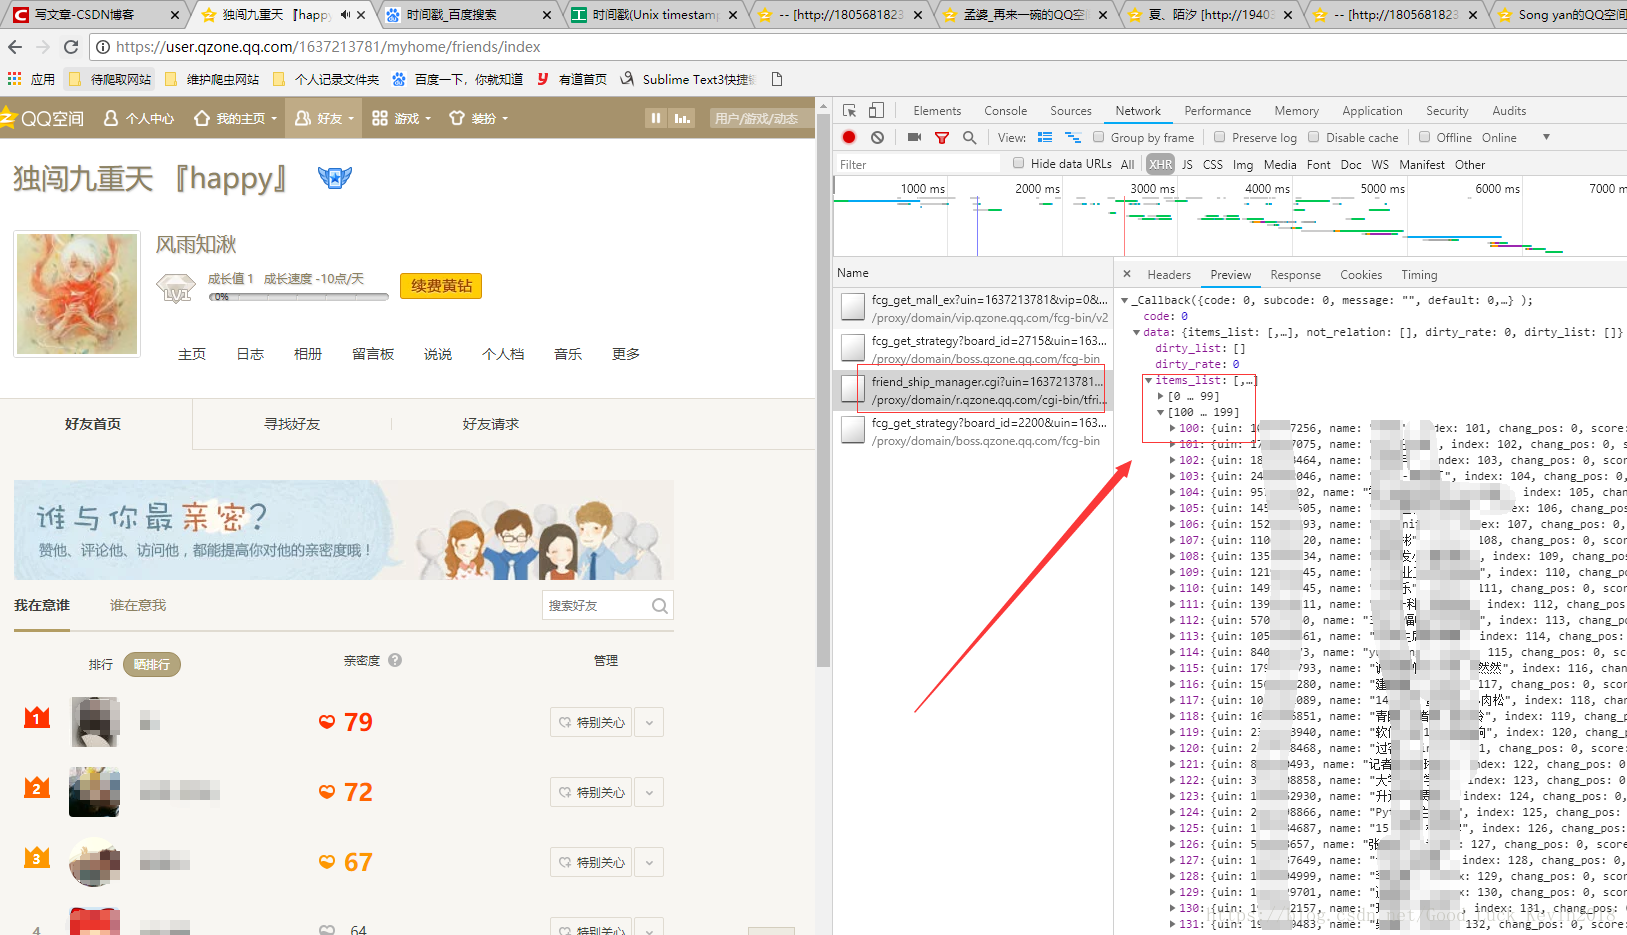Select the board_id=2715 fcg_get_strategy request
Screen dimensions: 1627x935
[974, 349]
